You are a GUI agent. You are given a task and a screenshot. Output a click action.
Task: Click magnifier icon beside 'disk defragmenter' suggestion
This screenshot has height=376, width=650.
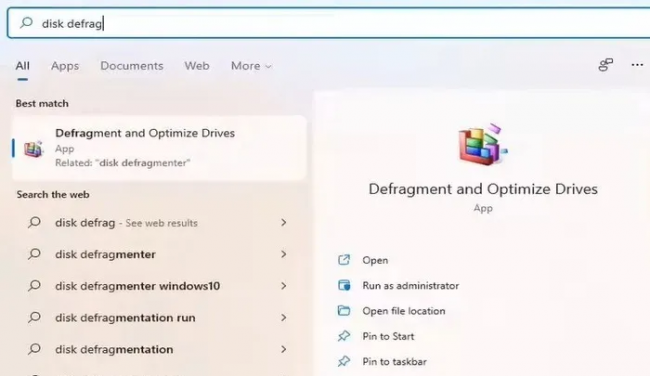click(34, 254)
